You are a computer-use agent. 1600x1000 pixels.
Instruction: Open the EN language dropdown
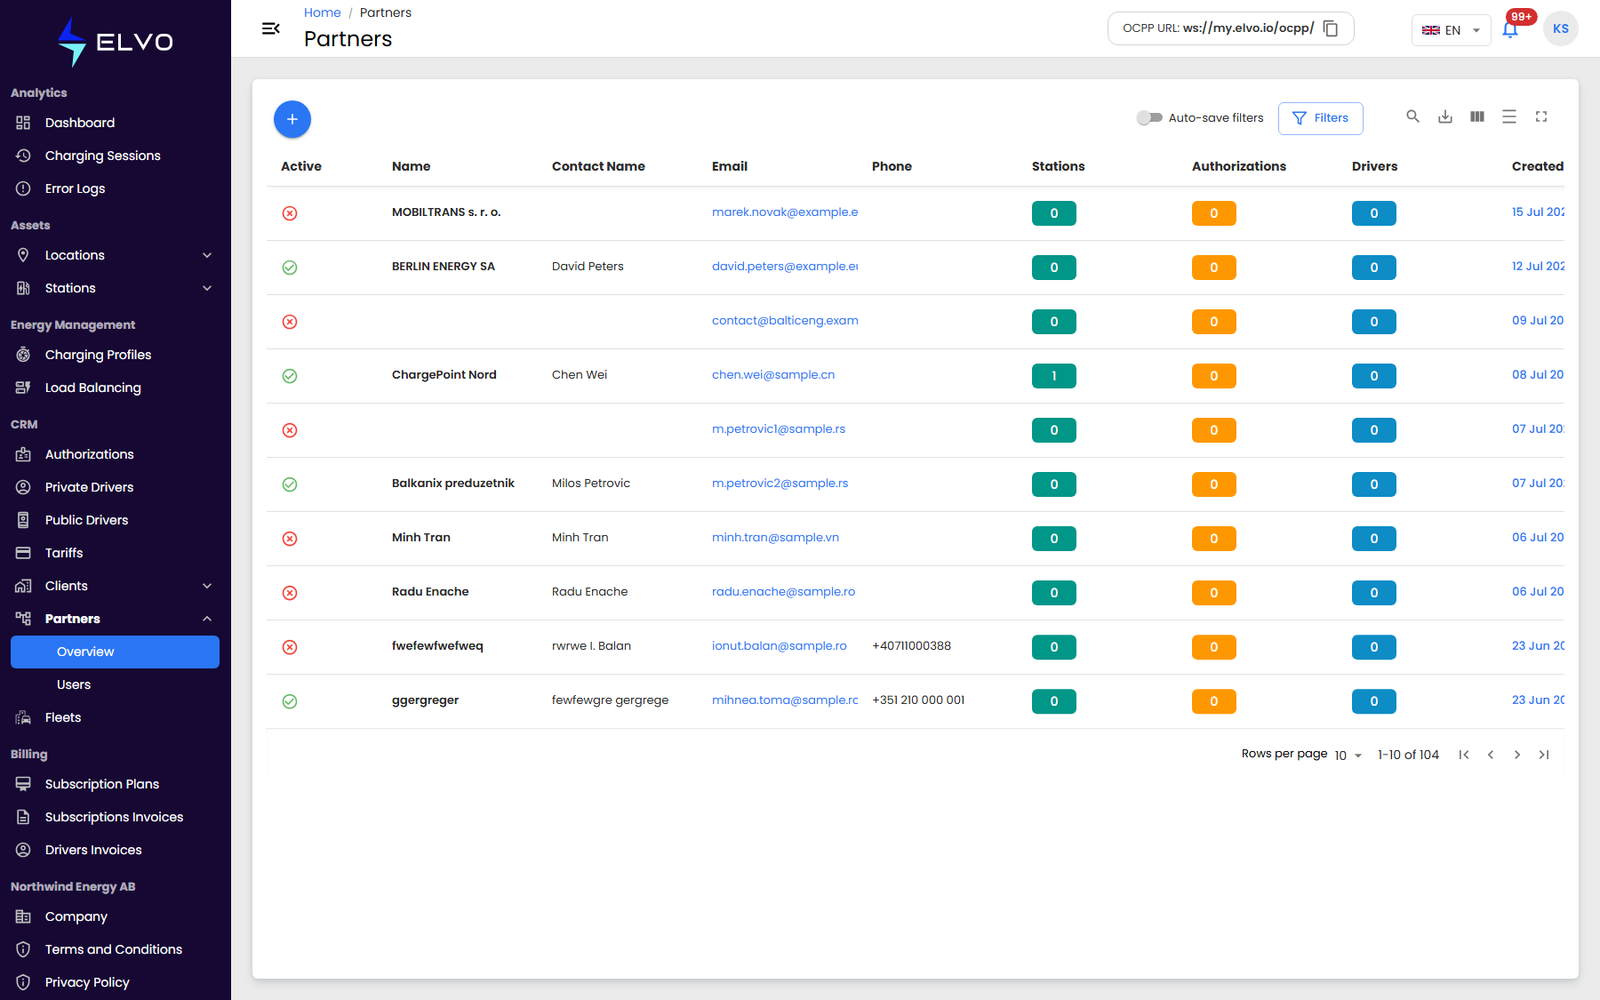click(1451, 30)
